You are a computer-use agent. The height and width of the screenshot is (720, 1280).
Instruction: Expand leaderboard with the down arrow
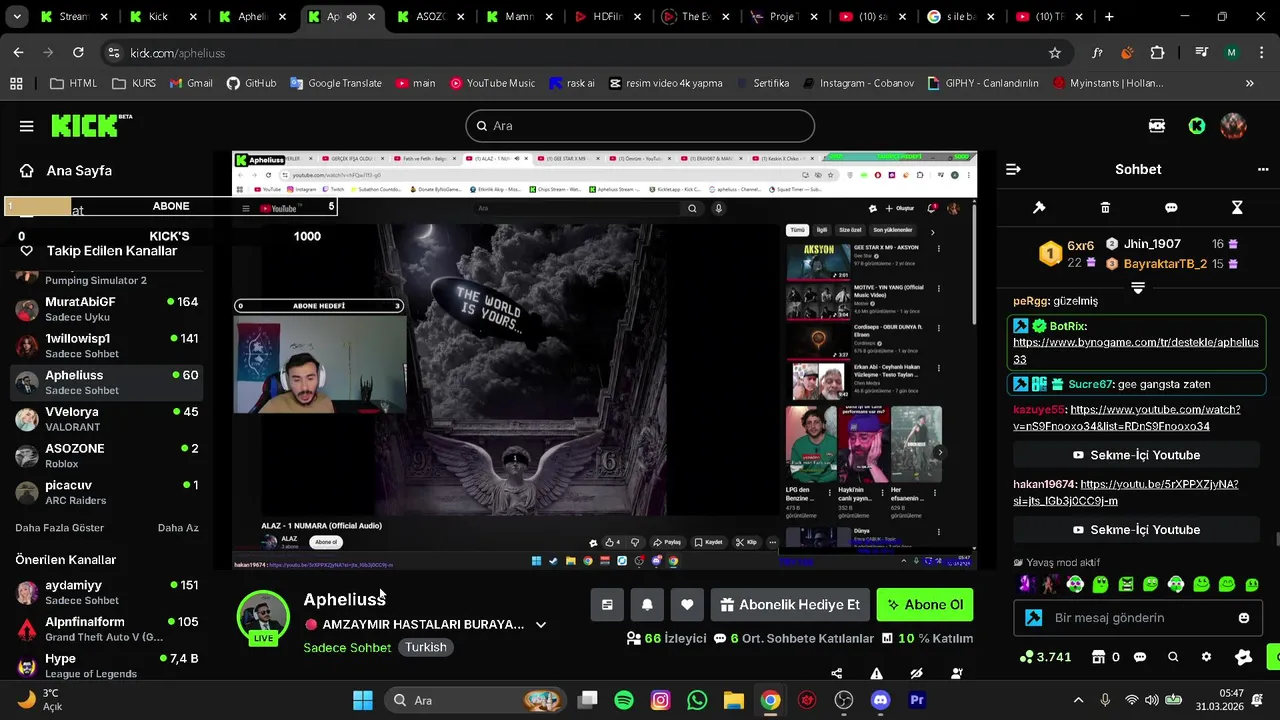click(1138, 288)
